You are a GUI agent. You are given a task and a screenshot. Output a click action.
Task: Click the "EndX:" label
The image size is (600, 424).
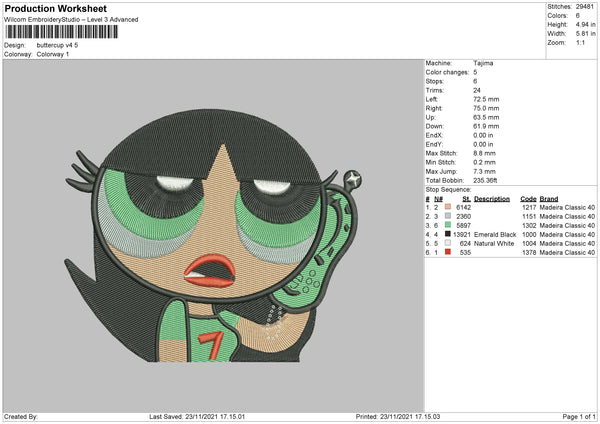coord(434,135)
